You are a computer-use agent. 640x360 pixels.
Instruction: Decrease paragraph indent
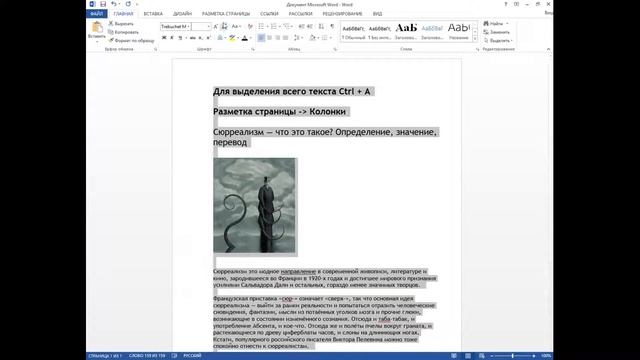(301, 27)
